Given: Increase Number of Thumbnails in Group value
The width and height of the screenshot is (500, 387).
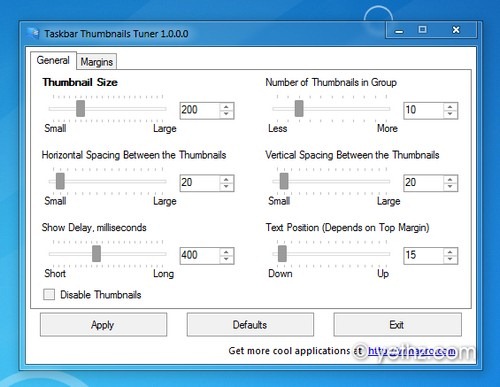Looking at the screenshot, I should (x=450, y=107).
